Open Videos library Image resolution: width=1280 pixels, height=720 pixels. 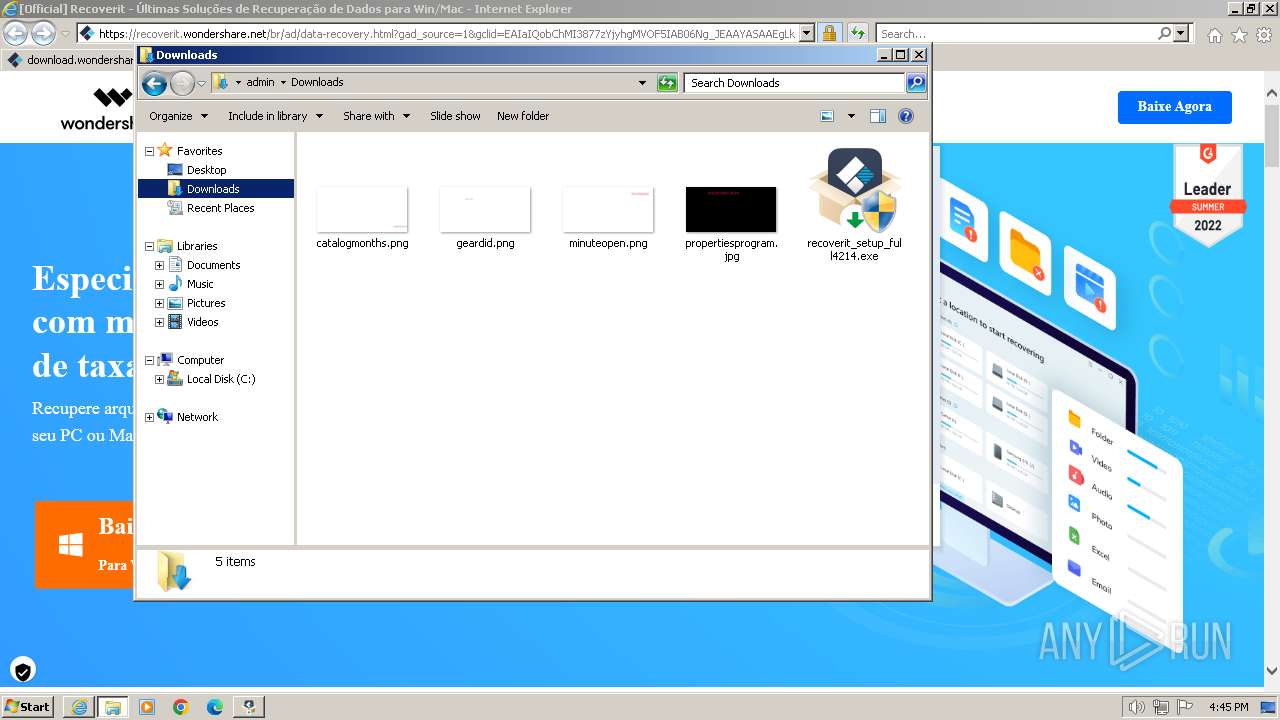(x=202, y=322)
